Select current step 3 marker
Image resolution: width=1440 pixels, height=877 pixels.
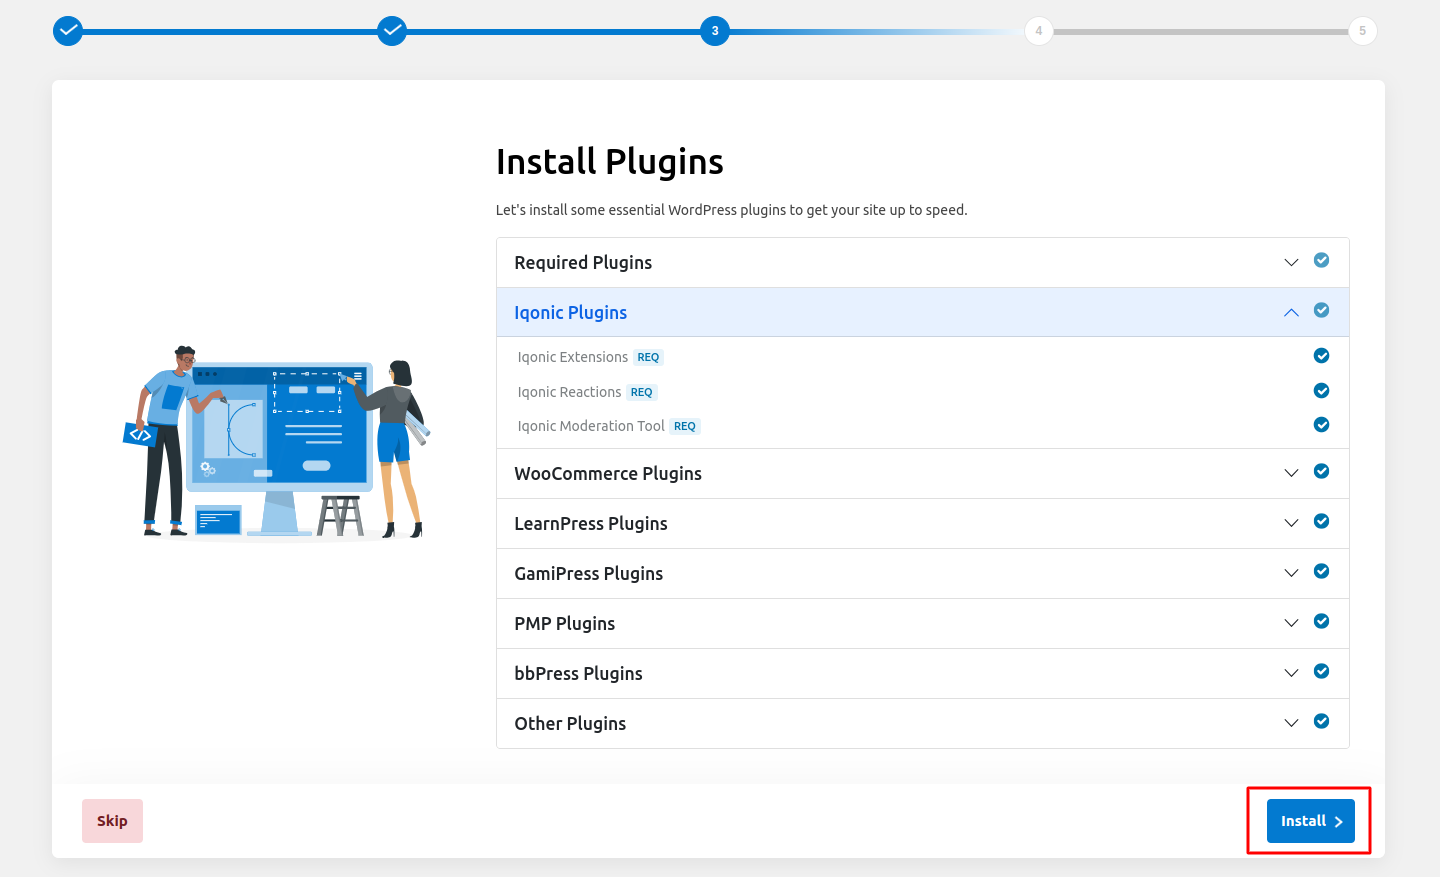click(x=715, y=31)
